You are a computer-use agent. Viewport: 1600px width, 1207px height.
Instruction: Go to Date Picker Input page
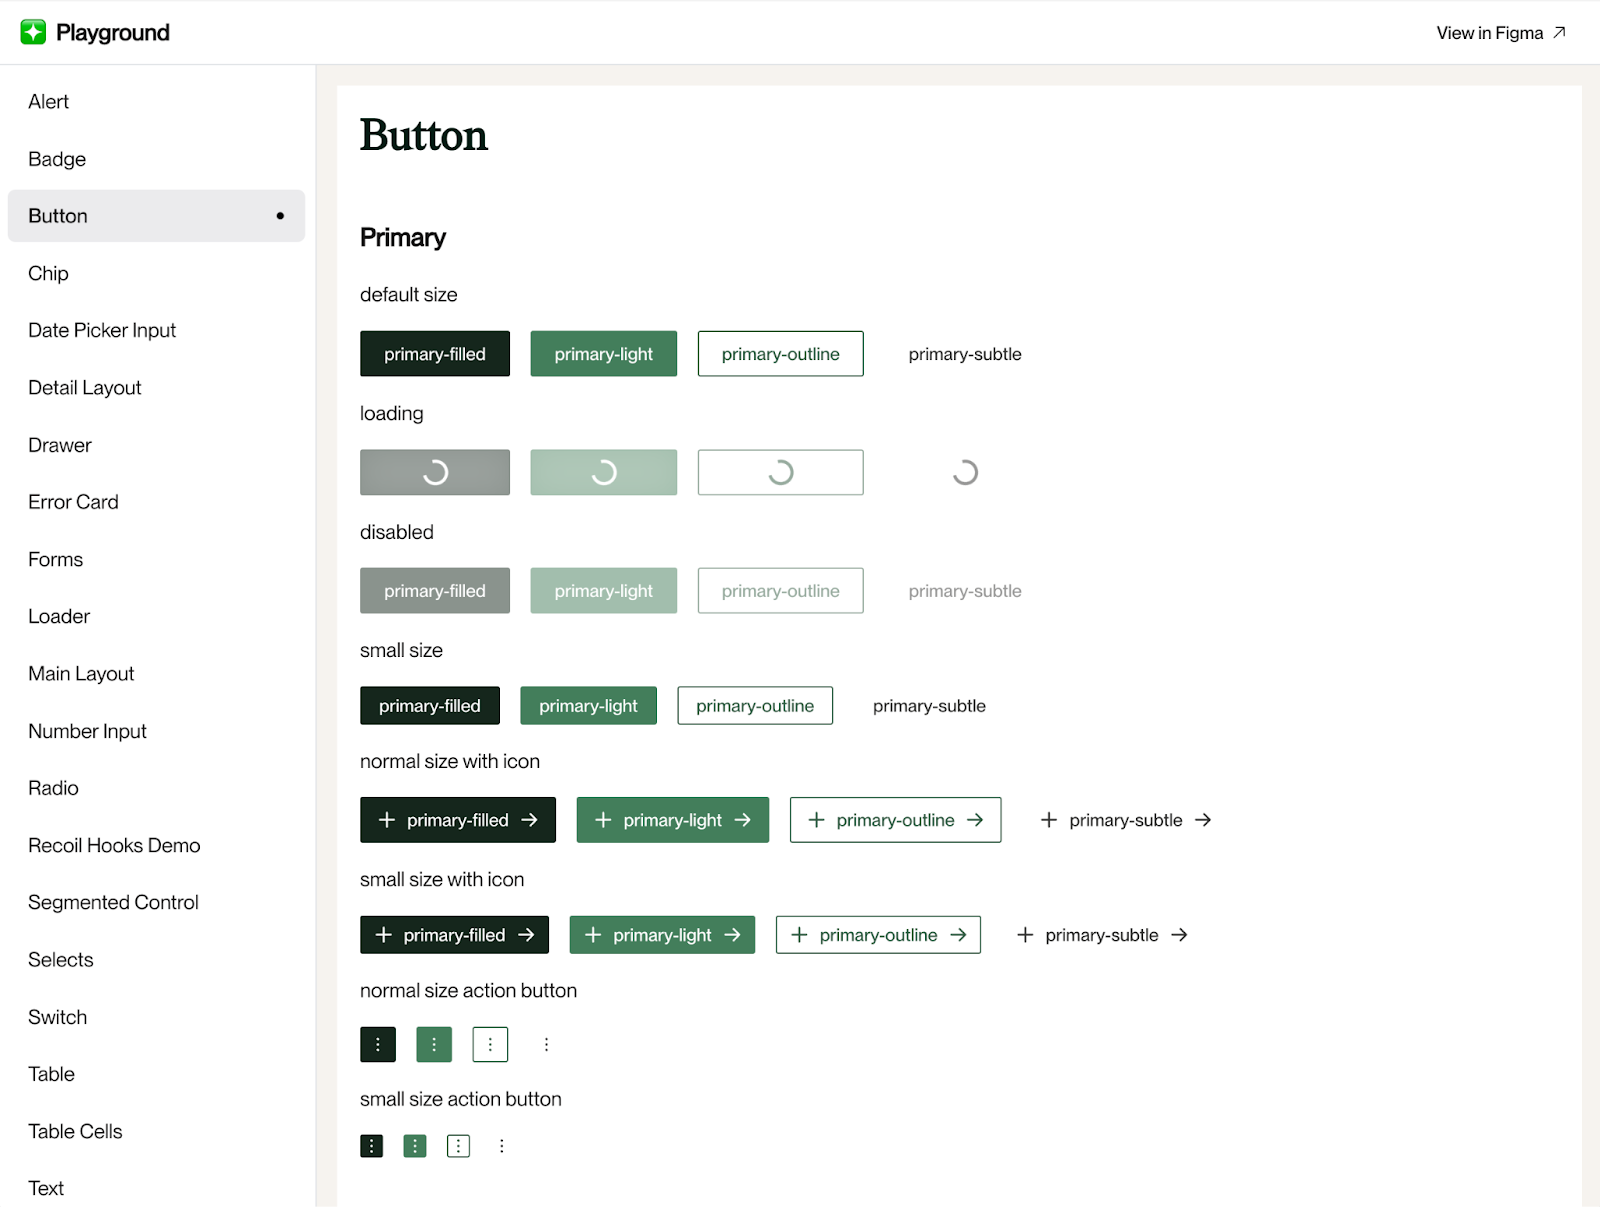156,330
